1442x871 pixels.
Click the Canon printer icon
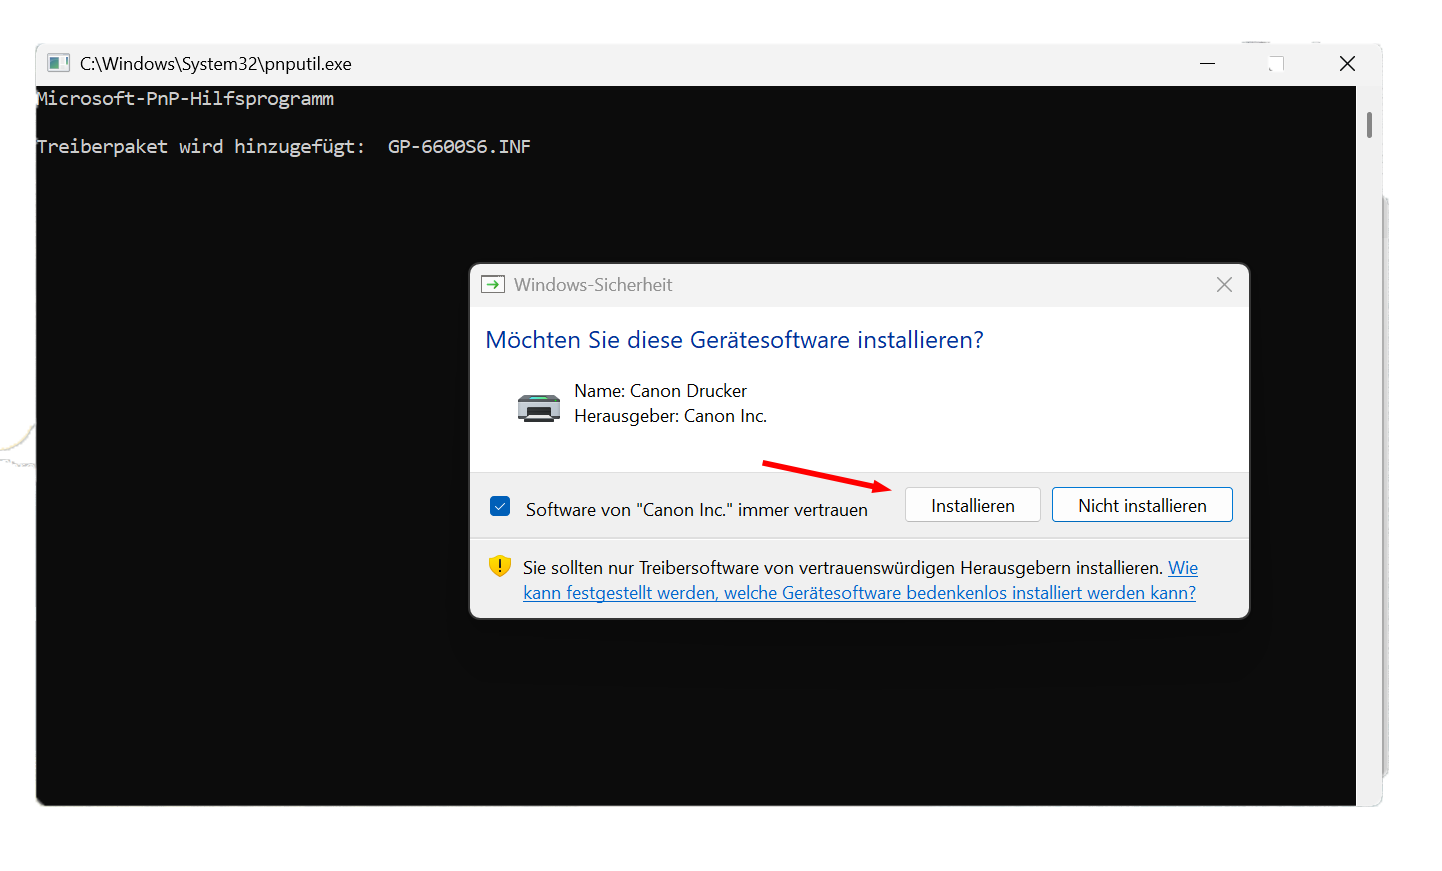point(539,407)
